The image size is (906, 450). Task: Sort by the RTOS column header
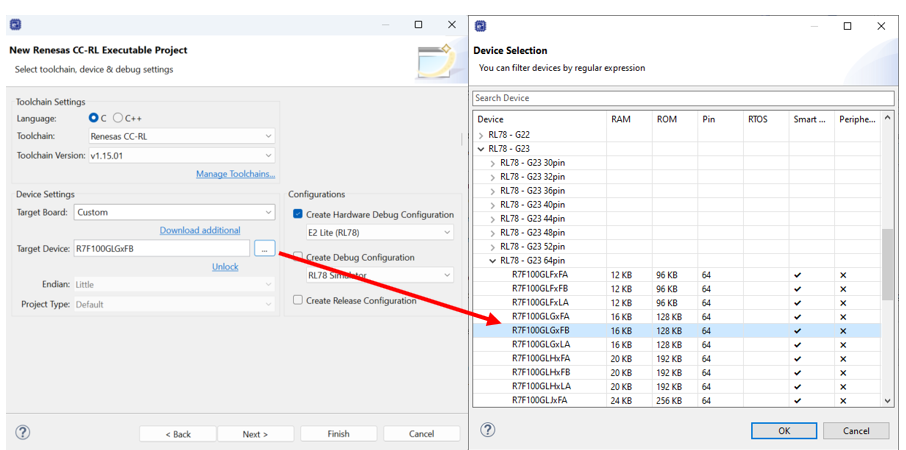click(766, 119)
